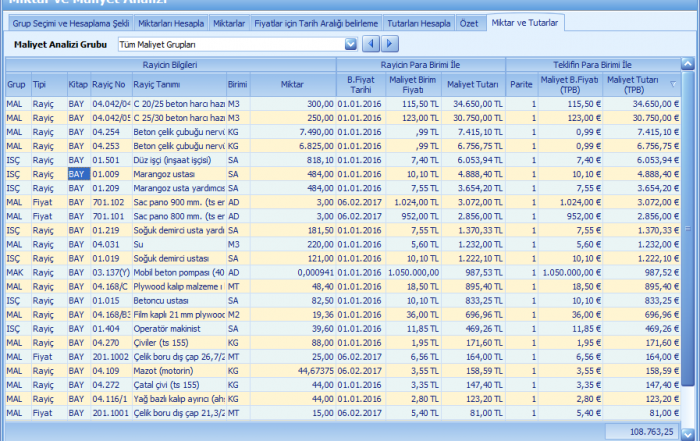Select the highlighted BAY cell for Marangoz ustası
This screenshot has width=700, height=441.
78,173
